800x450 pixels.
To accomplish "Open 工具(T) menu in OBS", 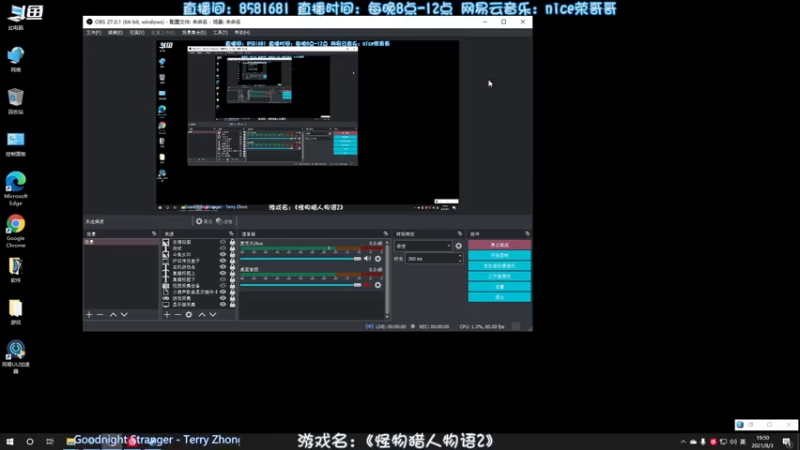I will pos(220,33).
